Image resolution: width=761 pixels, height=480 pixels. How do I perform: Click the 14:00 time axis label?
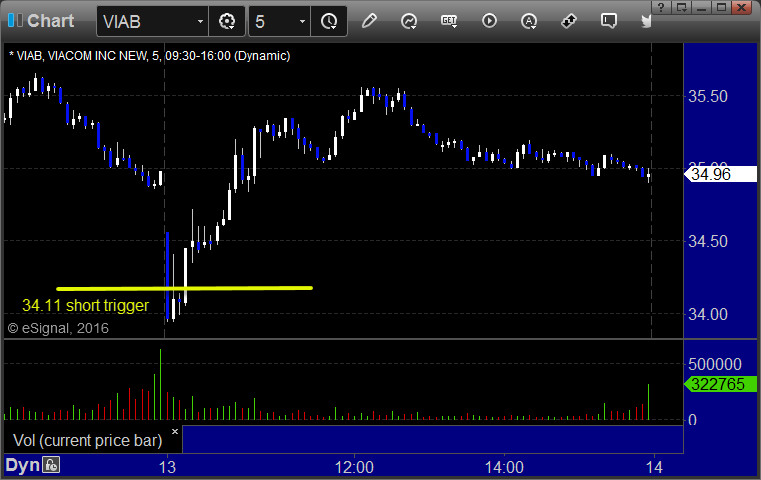[x=504, y=467]
